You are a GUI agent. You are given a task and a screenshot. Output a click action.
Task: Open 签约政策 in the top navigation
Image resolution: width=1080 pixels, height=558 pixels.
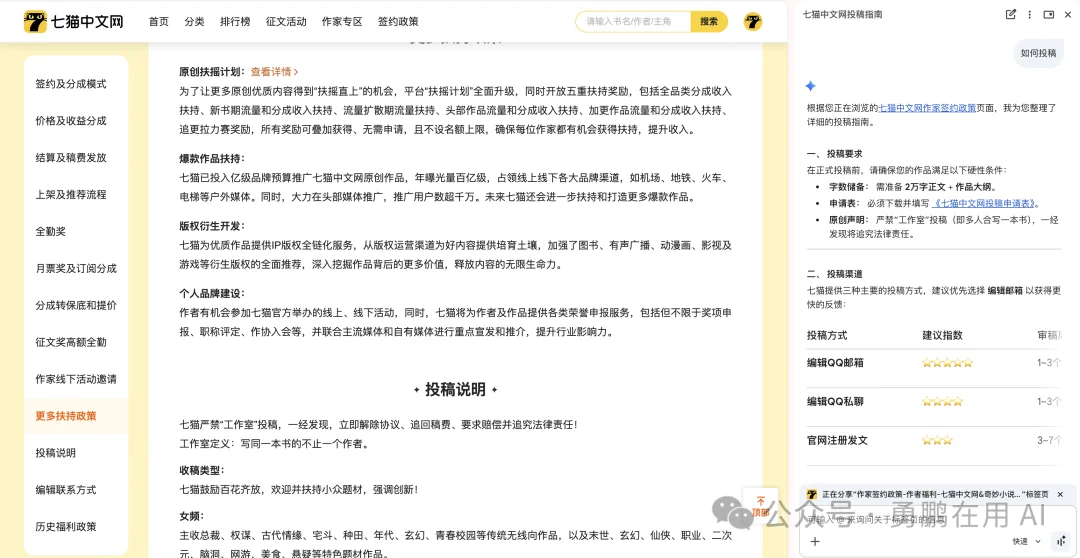(x=397, y=21)
